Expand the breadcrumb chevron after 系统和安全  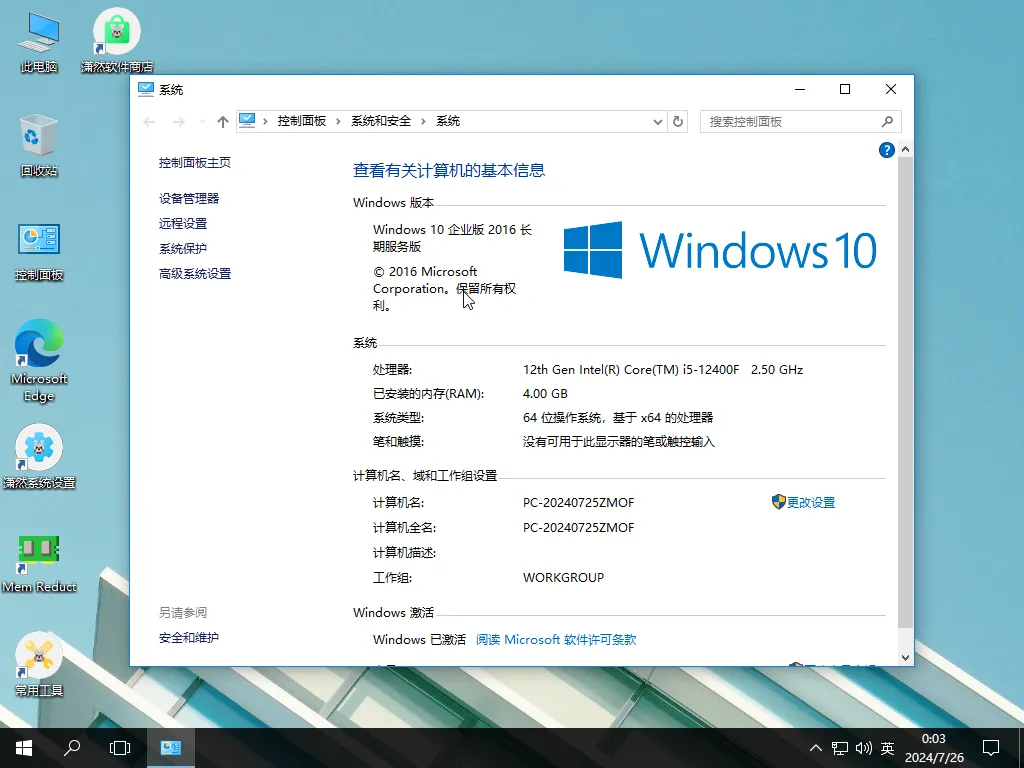pyautogui.click(x=423, y=120)
